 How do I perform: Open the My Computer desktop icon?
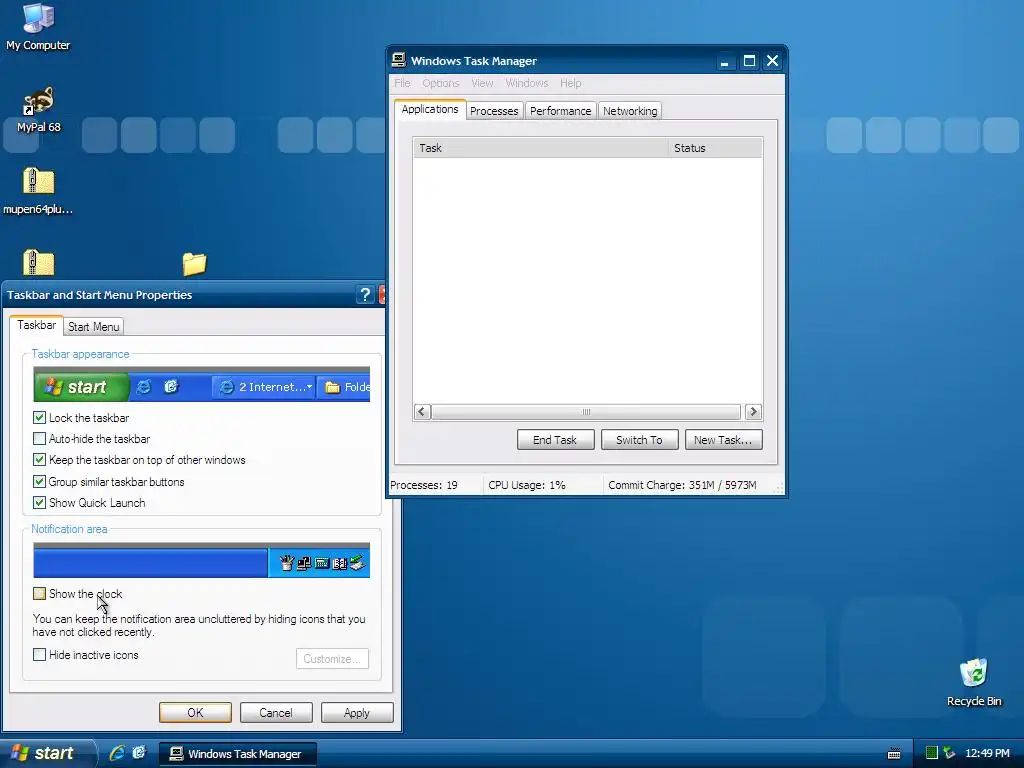point(38,27)
